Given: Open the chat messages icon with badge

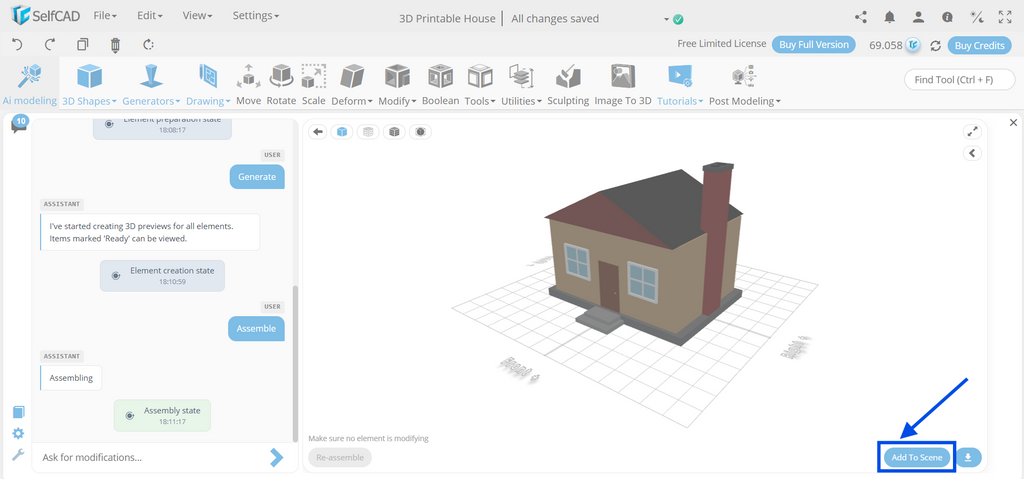Looking at the screenshot, I should (x=19, y=124).
